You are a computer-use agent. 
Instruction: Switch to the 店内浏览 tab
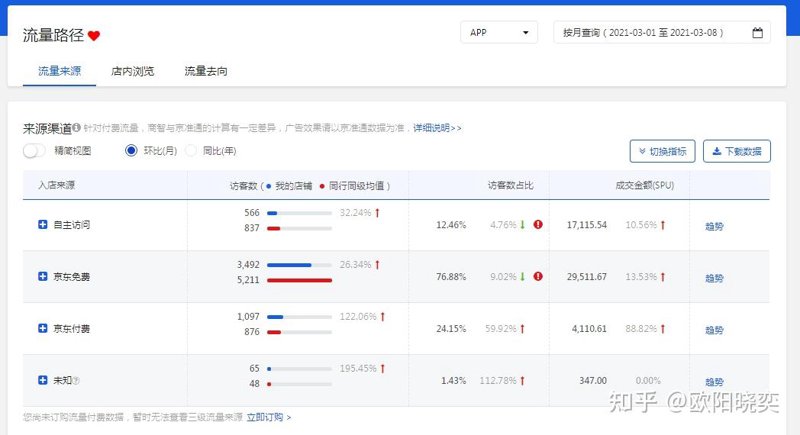(x=133, y=71)
